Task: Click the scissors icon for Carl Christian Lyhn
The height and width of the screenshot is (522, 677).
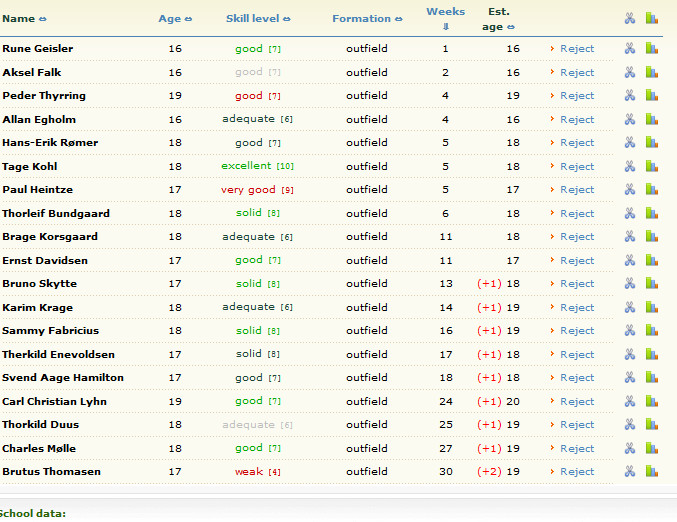Action: tap(630, 402)
